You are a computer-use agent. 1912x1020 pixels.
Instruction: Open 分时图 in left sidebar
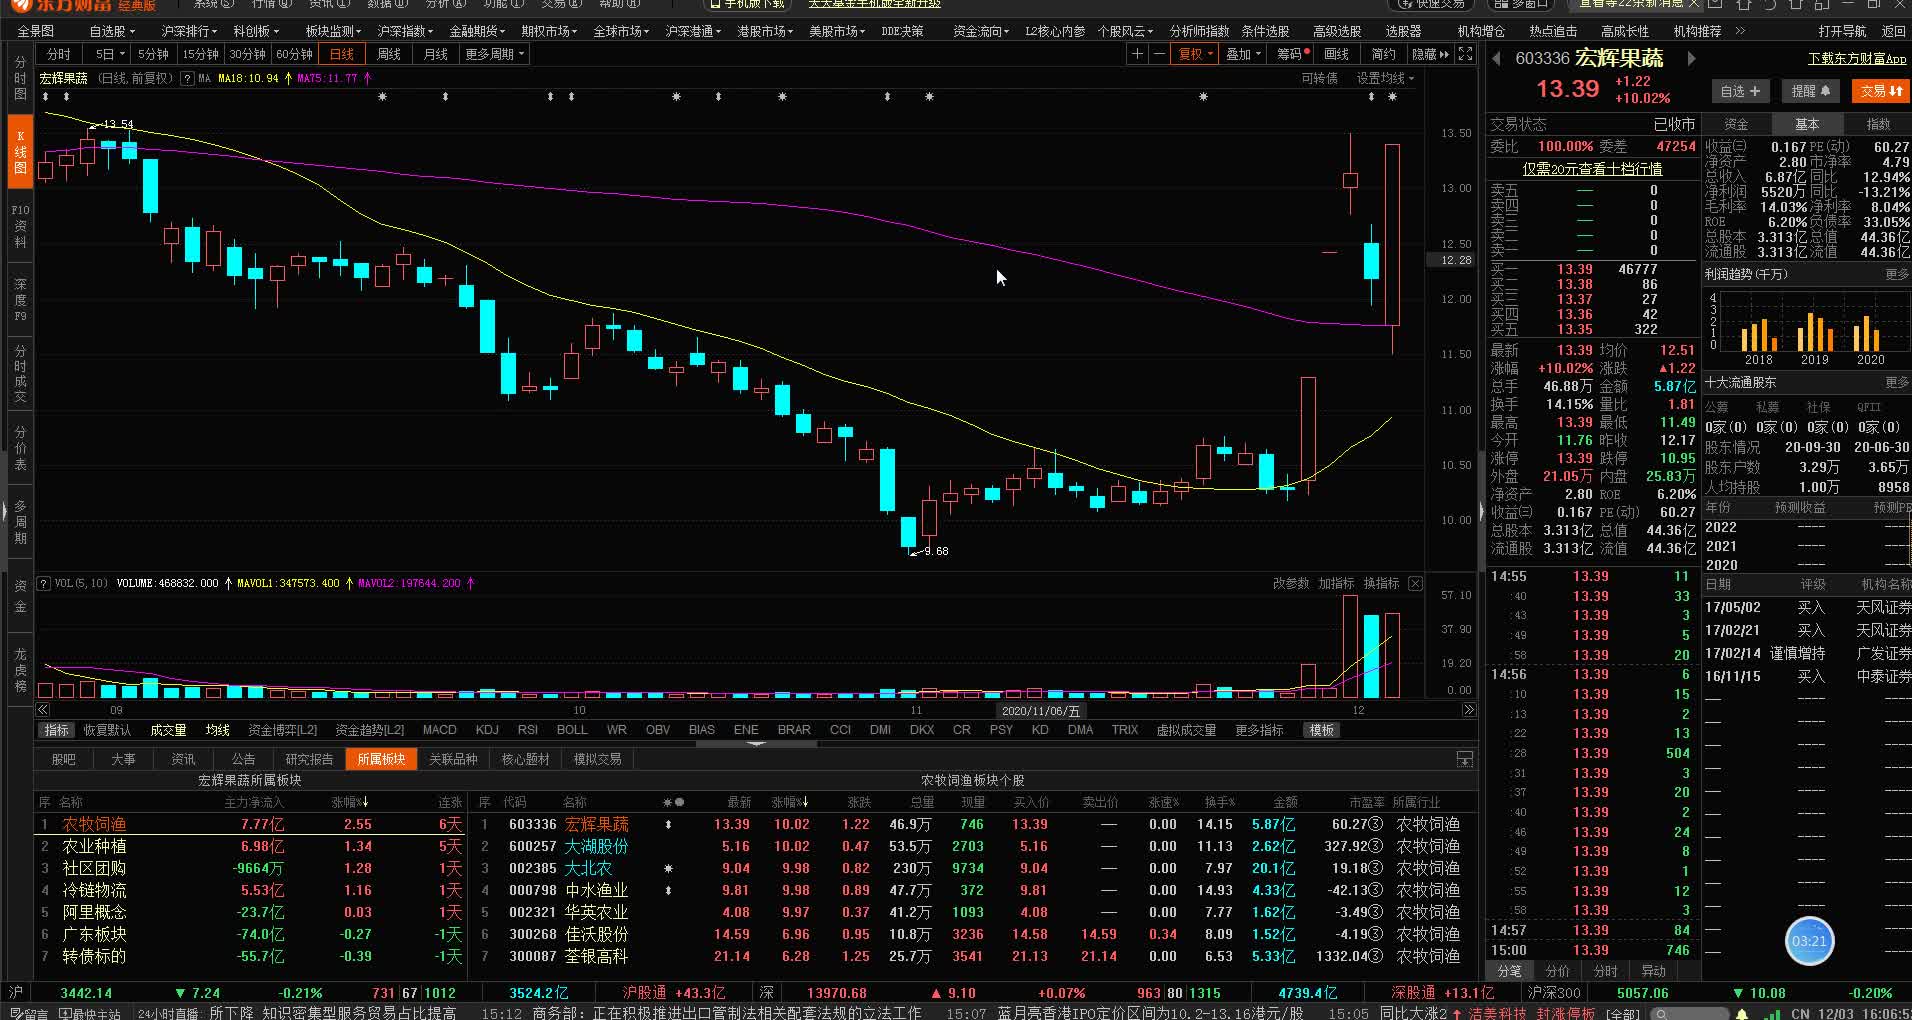click(x=20, y=78)
